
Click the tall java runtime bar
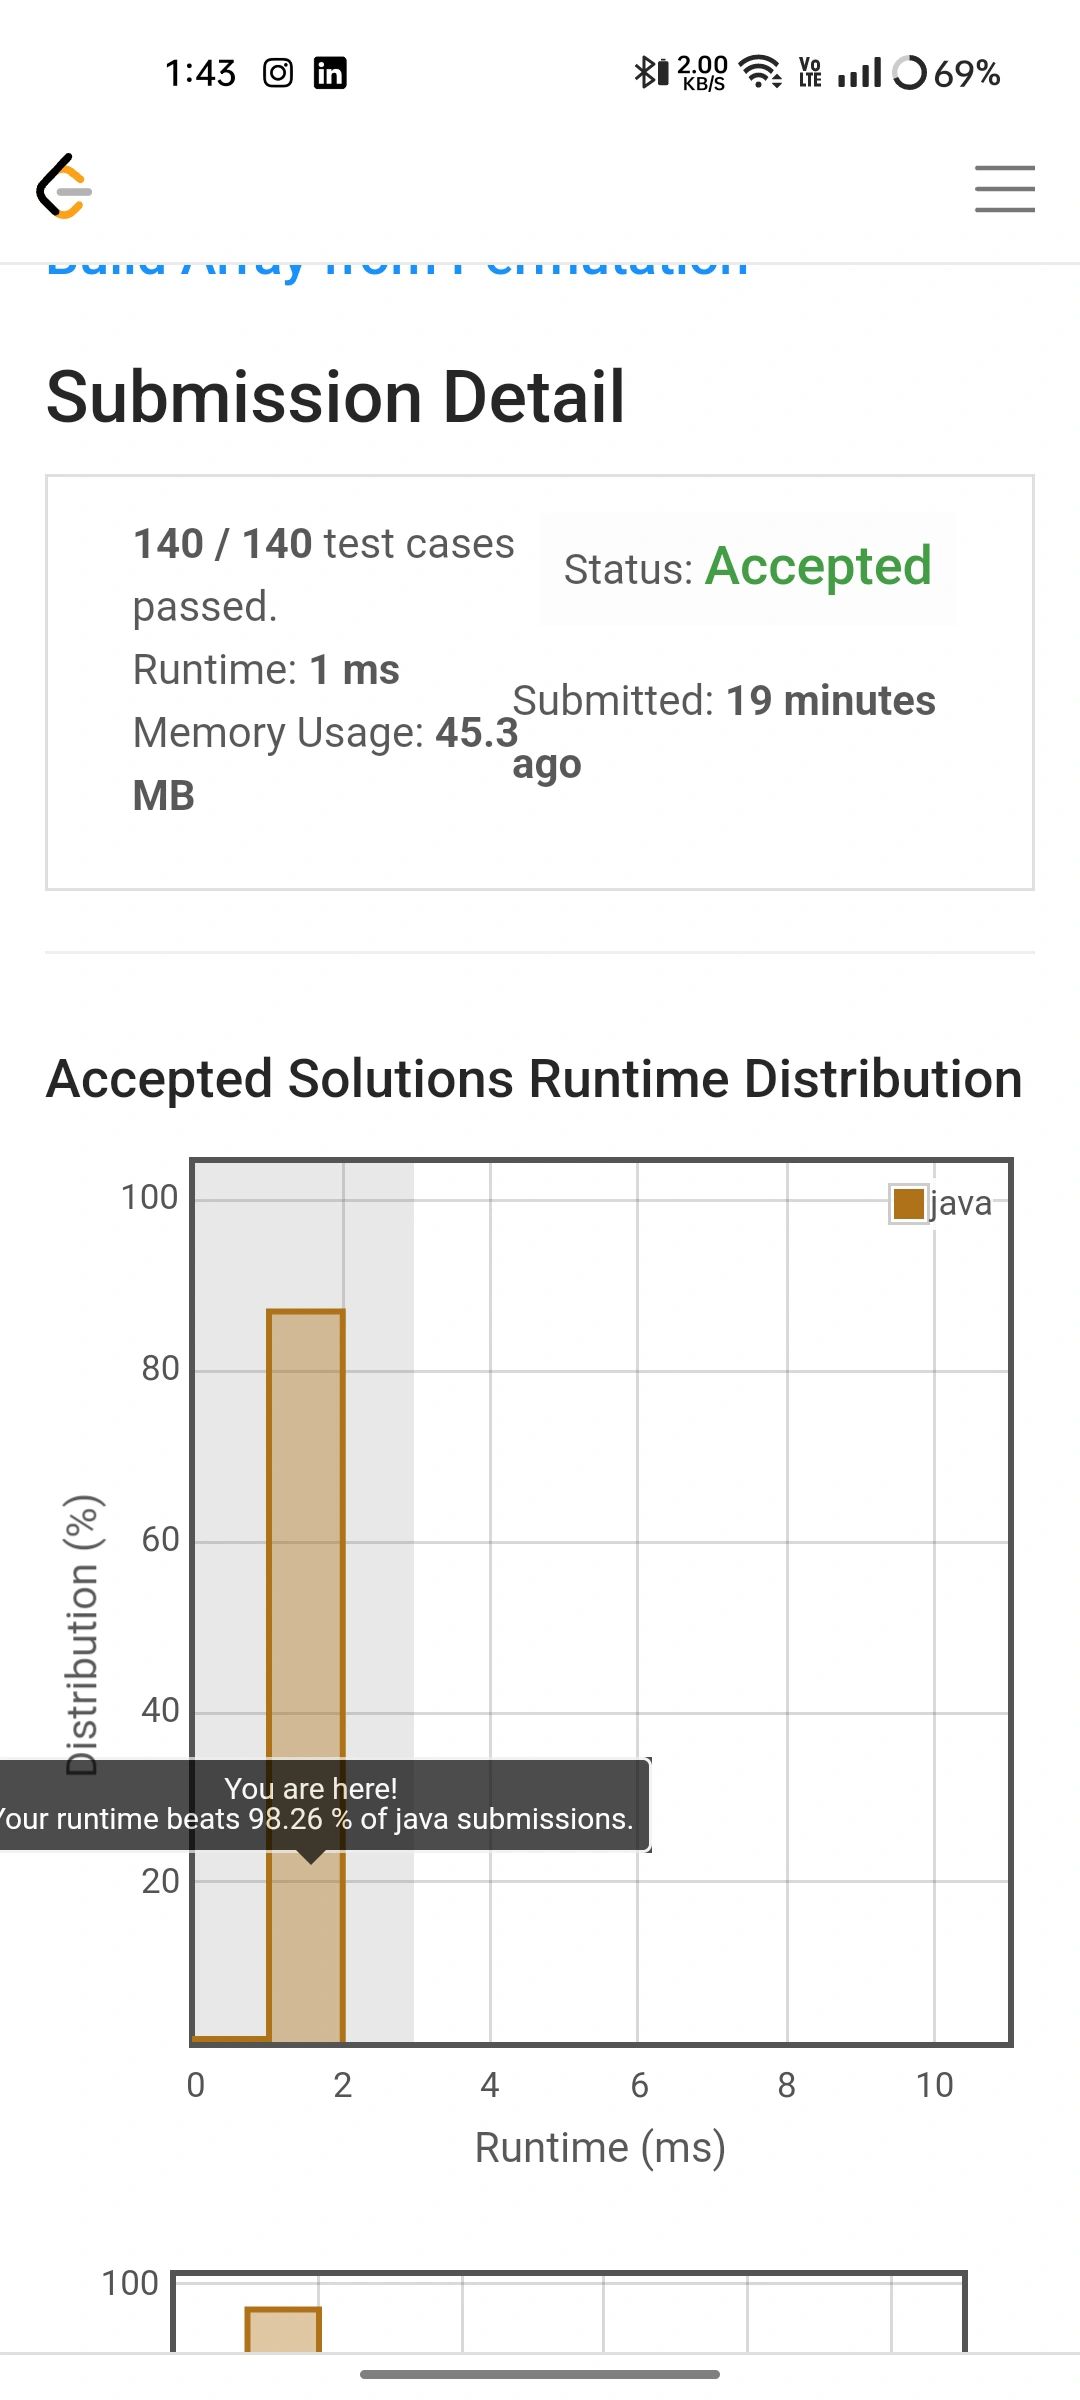point(306,1677)
